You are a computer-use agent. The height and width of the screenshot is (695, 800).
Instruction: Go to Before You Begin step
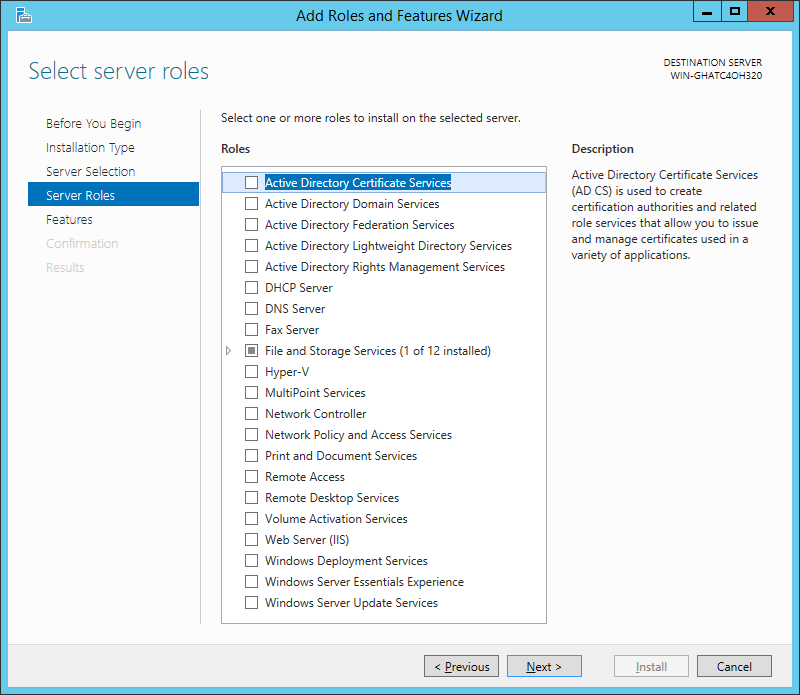(93, 123)
